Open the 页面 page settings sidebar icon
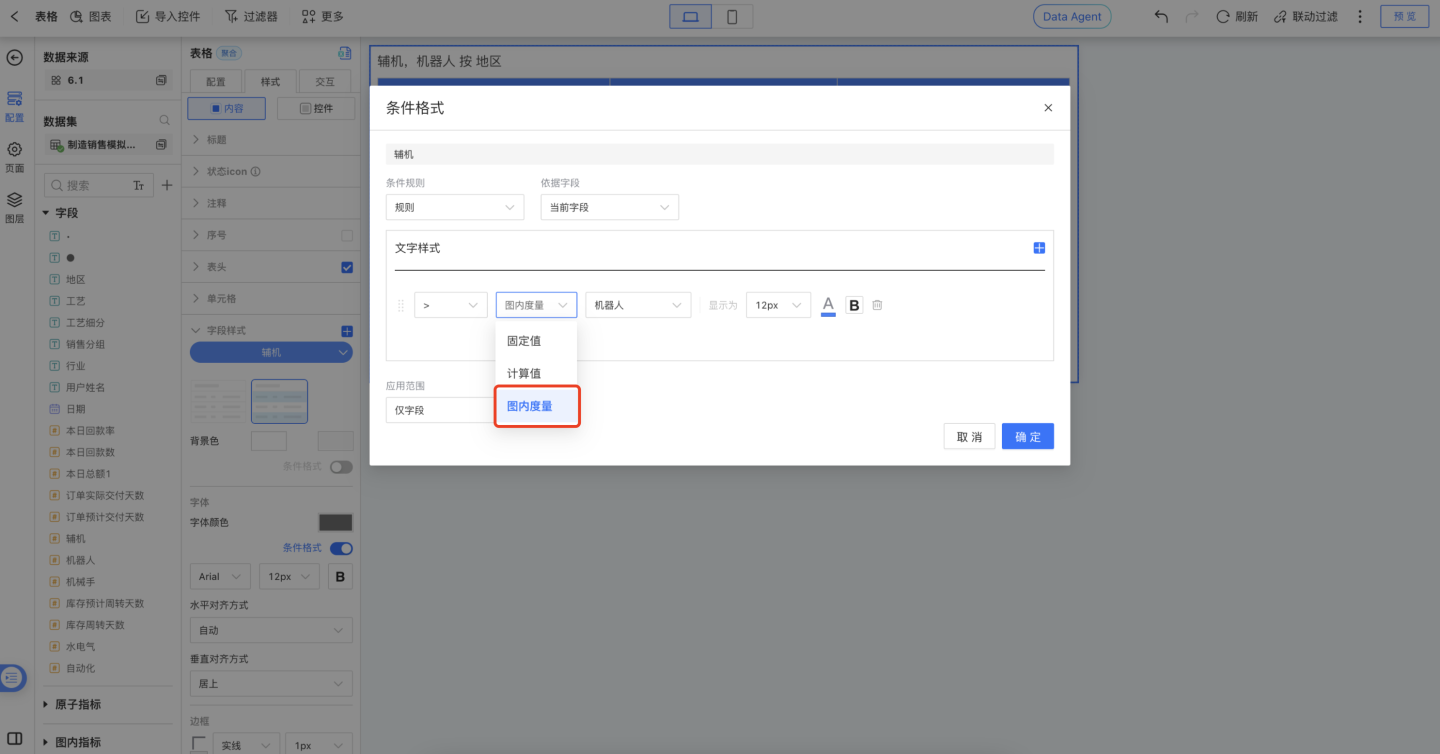Viewport: 1440px width, 754px height. pyautogui.click(x=14, y=156)
